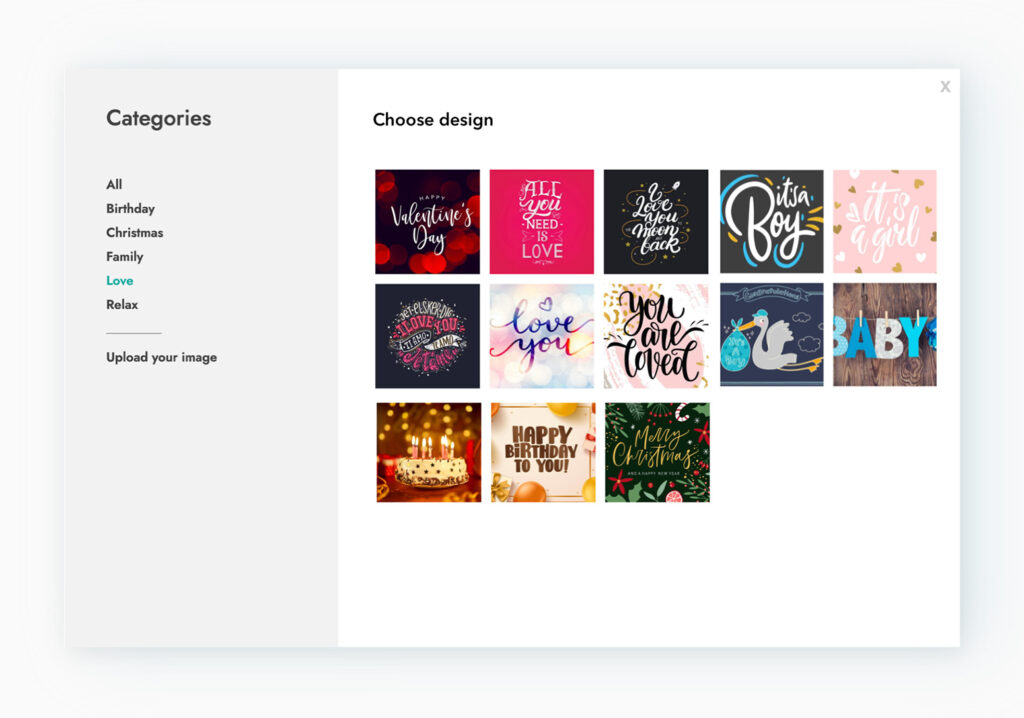
Task: Pick the birthday cake with candles design
Action: 428,451
